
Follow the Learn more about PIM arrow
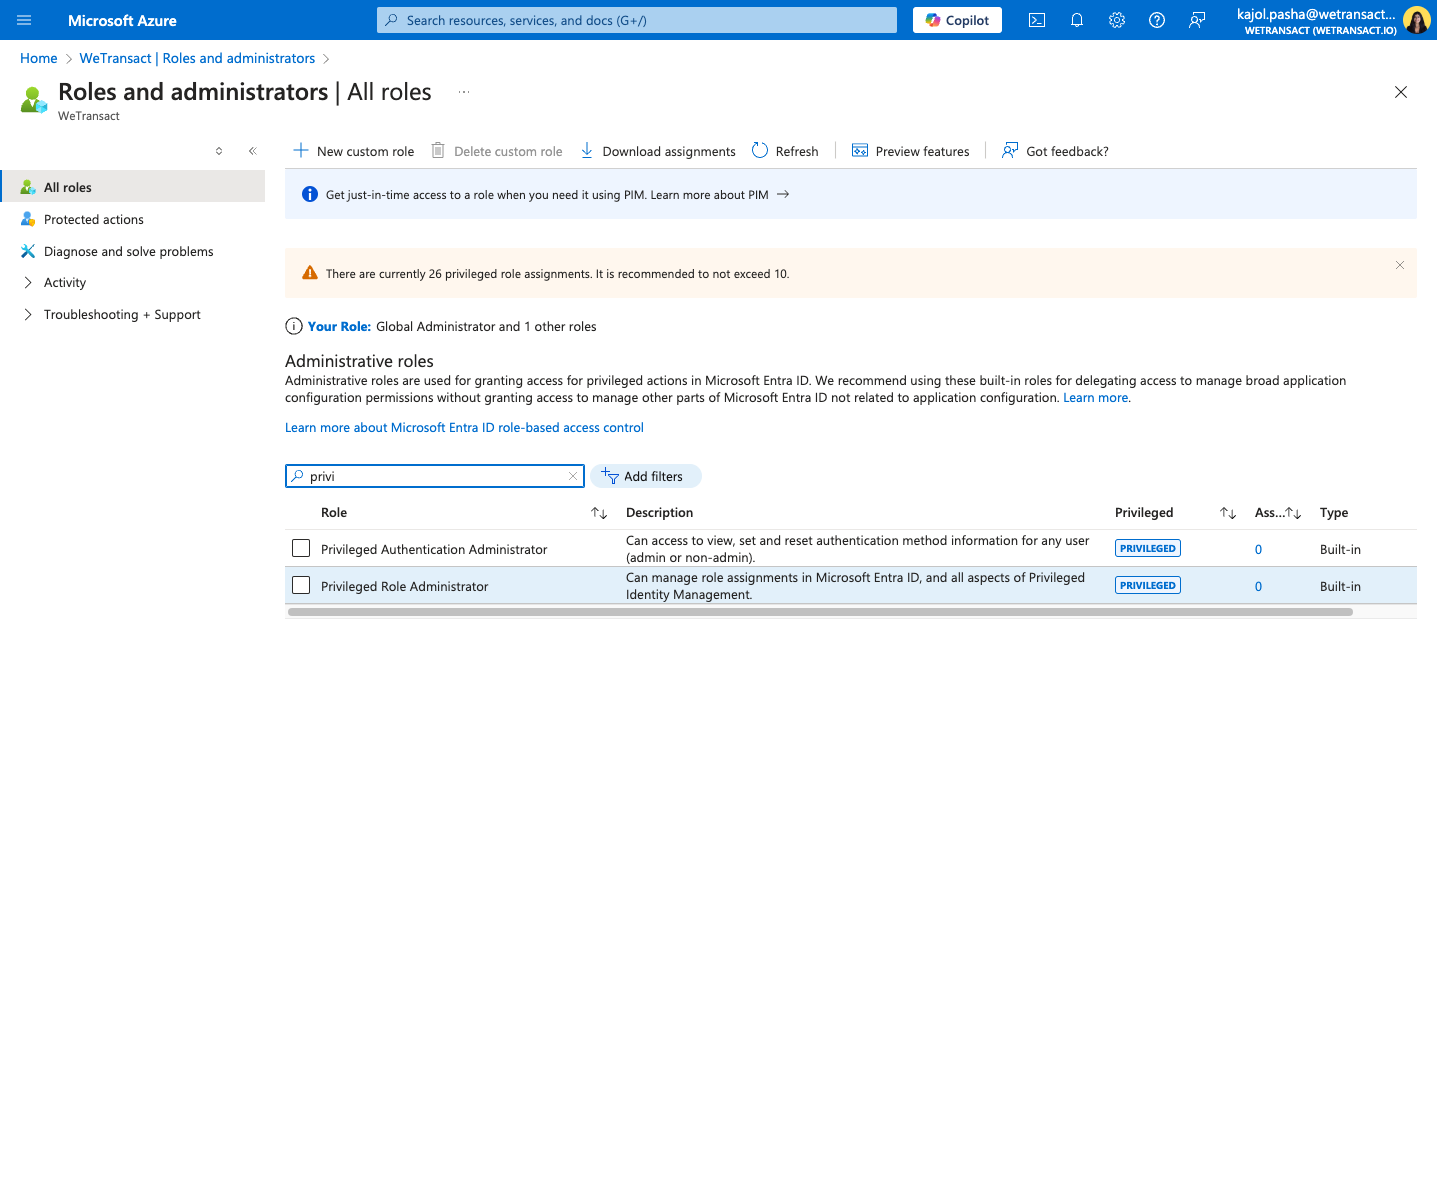click(x=783, y=194)
